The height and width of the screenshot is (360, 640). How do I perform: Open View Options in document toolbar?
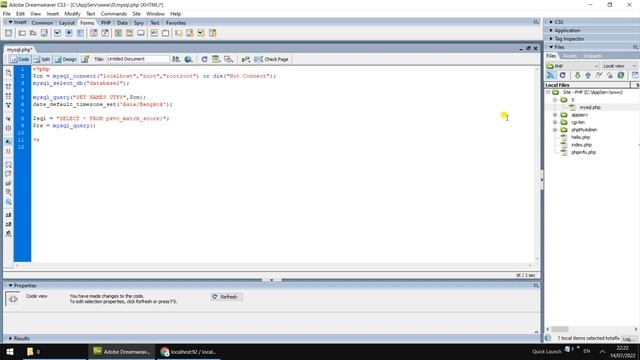point(216,59)
